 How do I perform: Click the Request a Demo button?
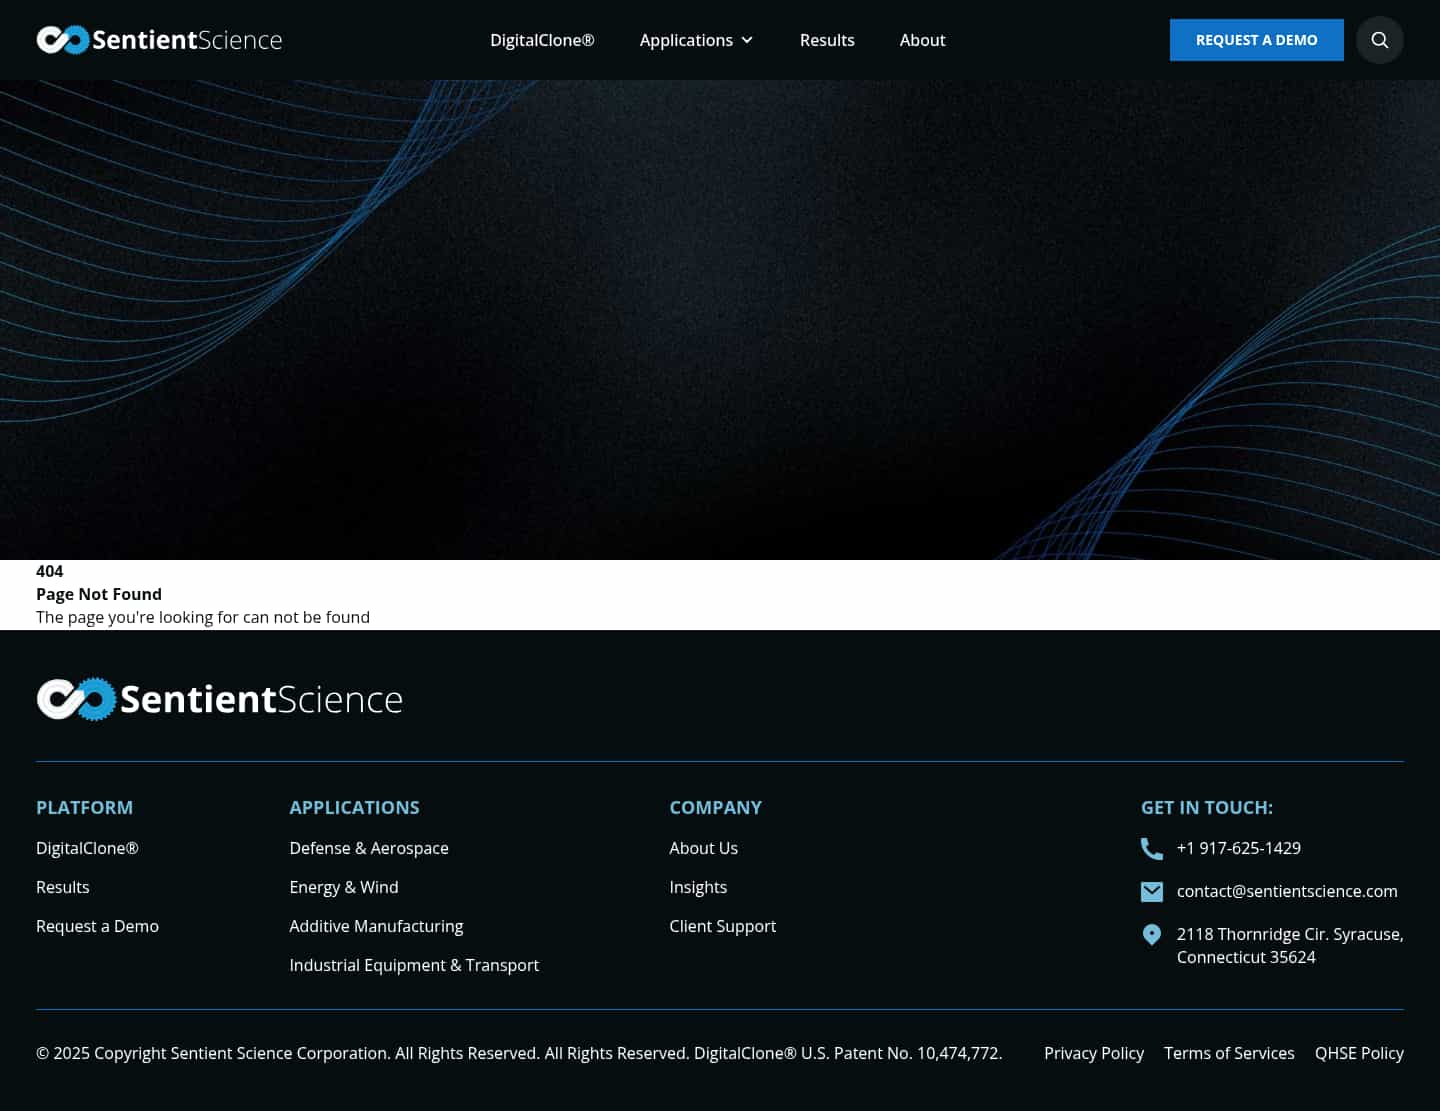pyautogui.click(x=1256, y=40)
